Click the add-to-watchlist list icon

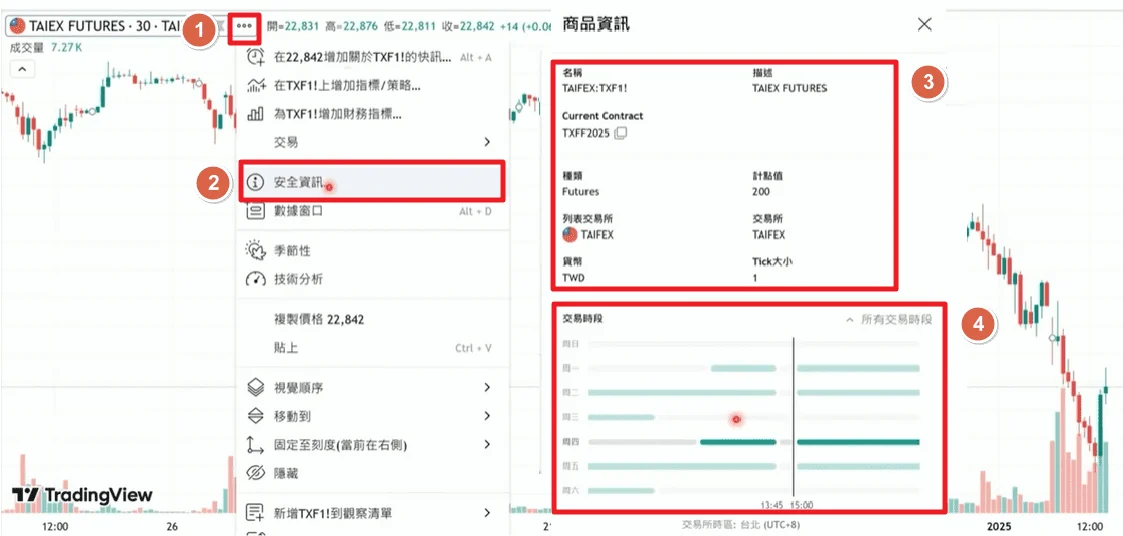coord(256,513)
